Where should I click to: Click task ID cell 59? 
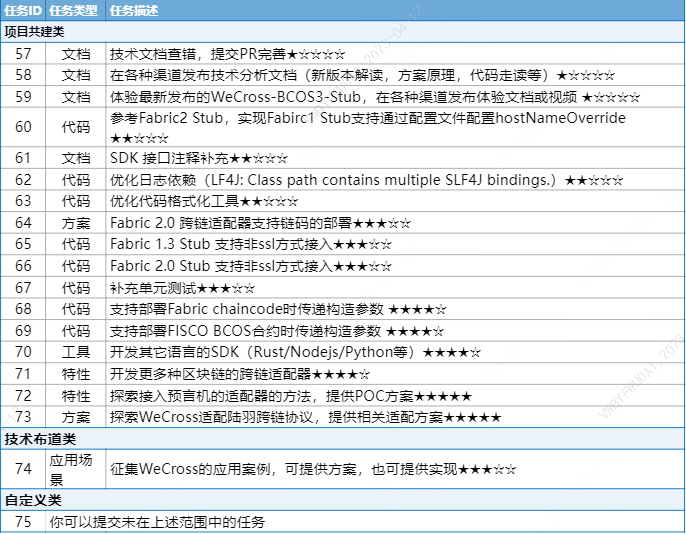coord(23,97)
